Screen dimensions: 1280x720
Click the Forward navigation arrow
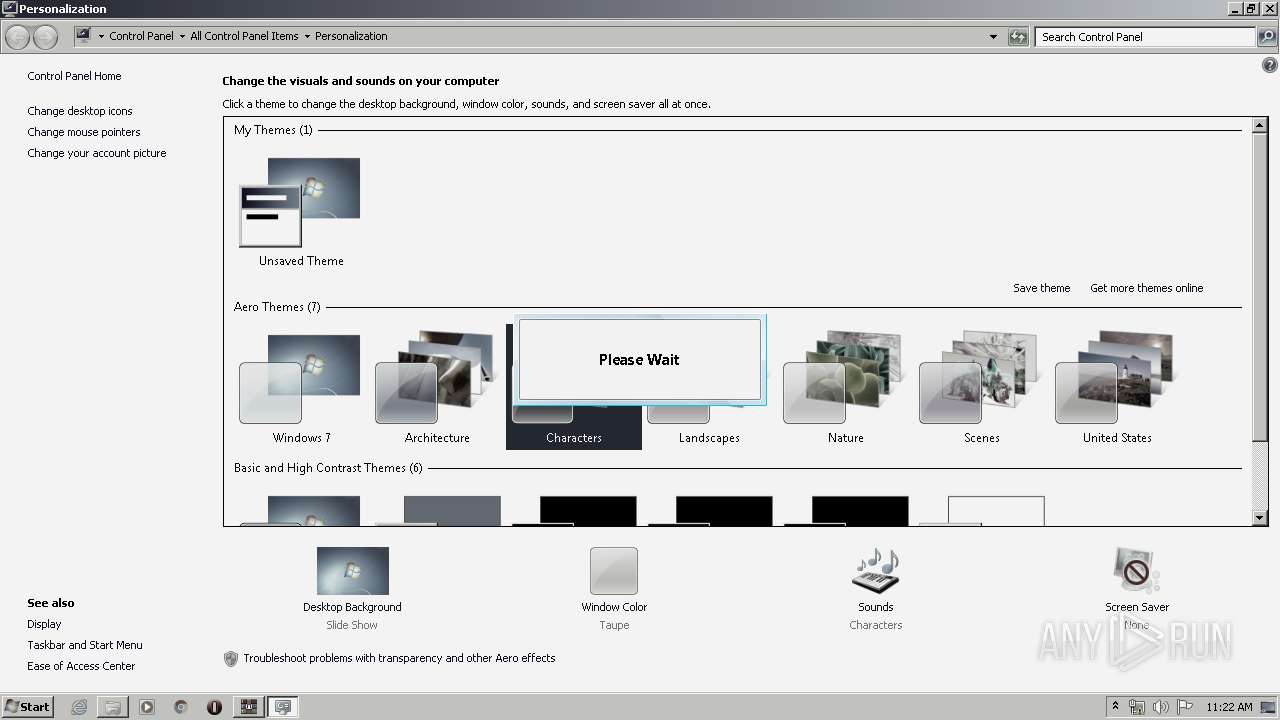point(45,37)
